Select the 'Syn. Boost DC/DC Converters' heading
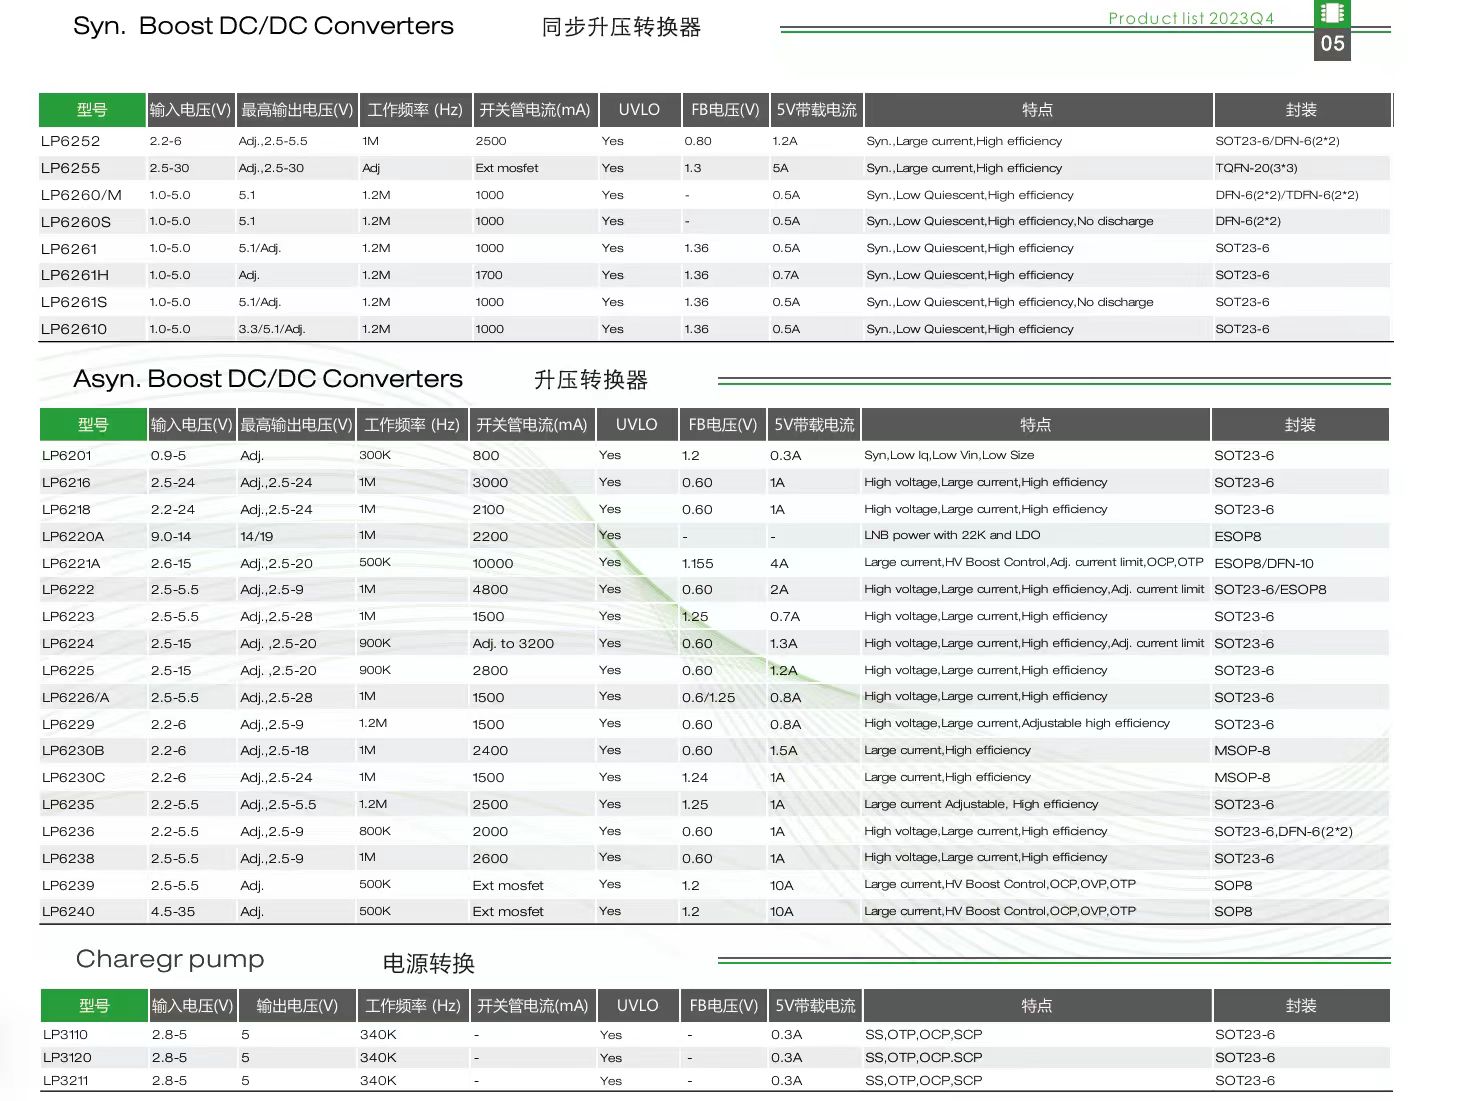Viewport: 1468px width, 1101px height. [263, 26]
